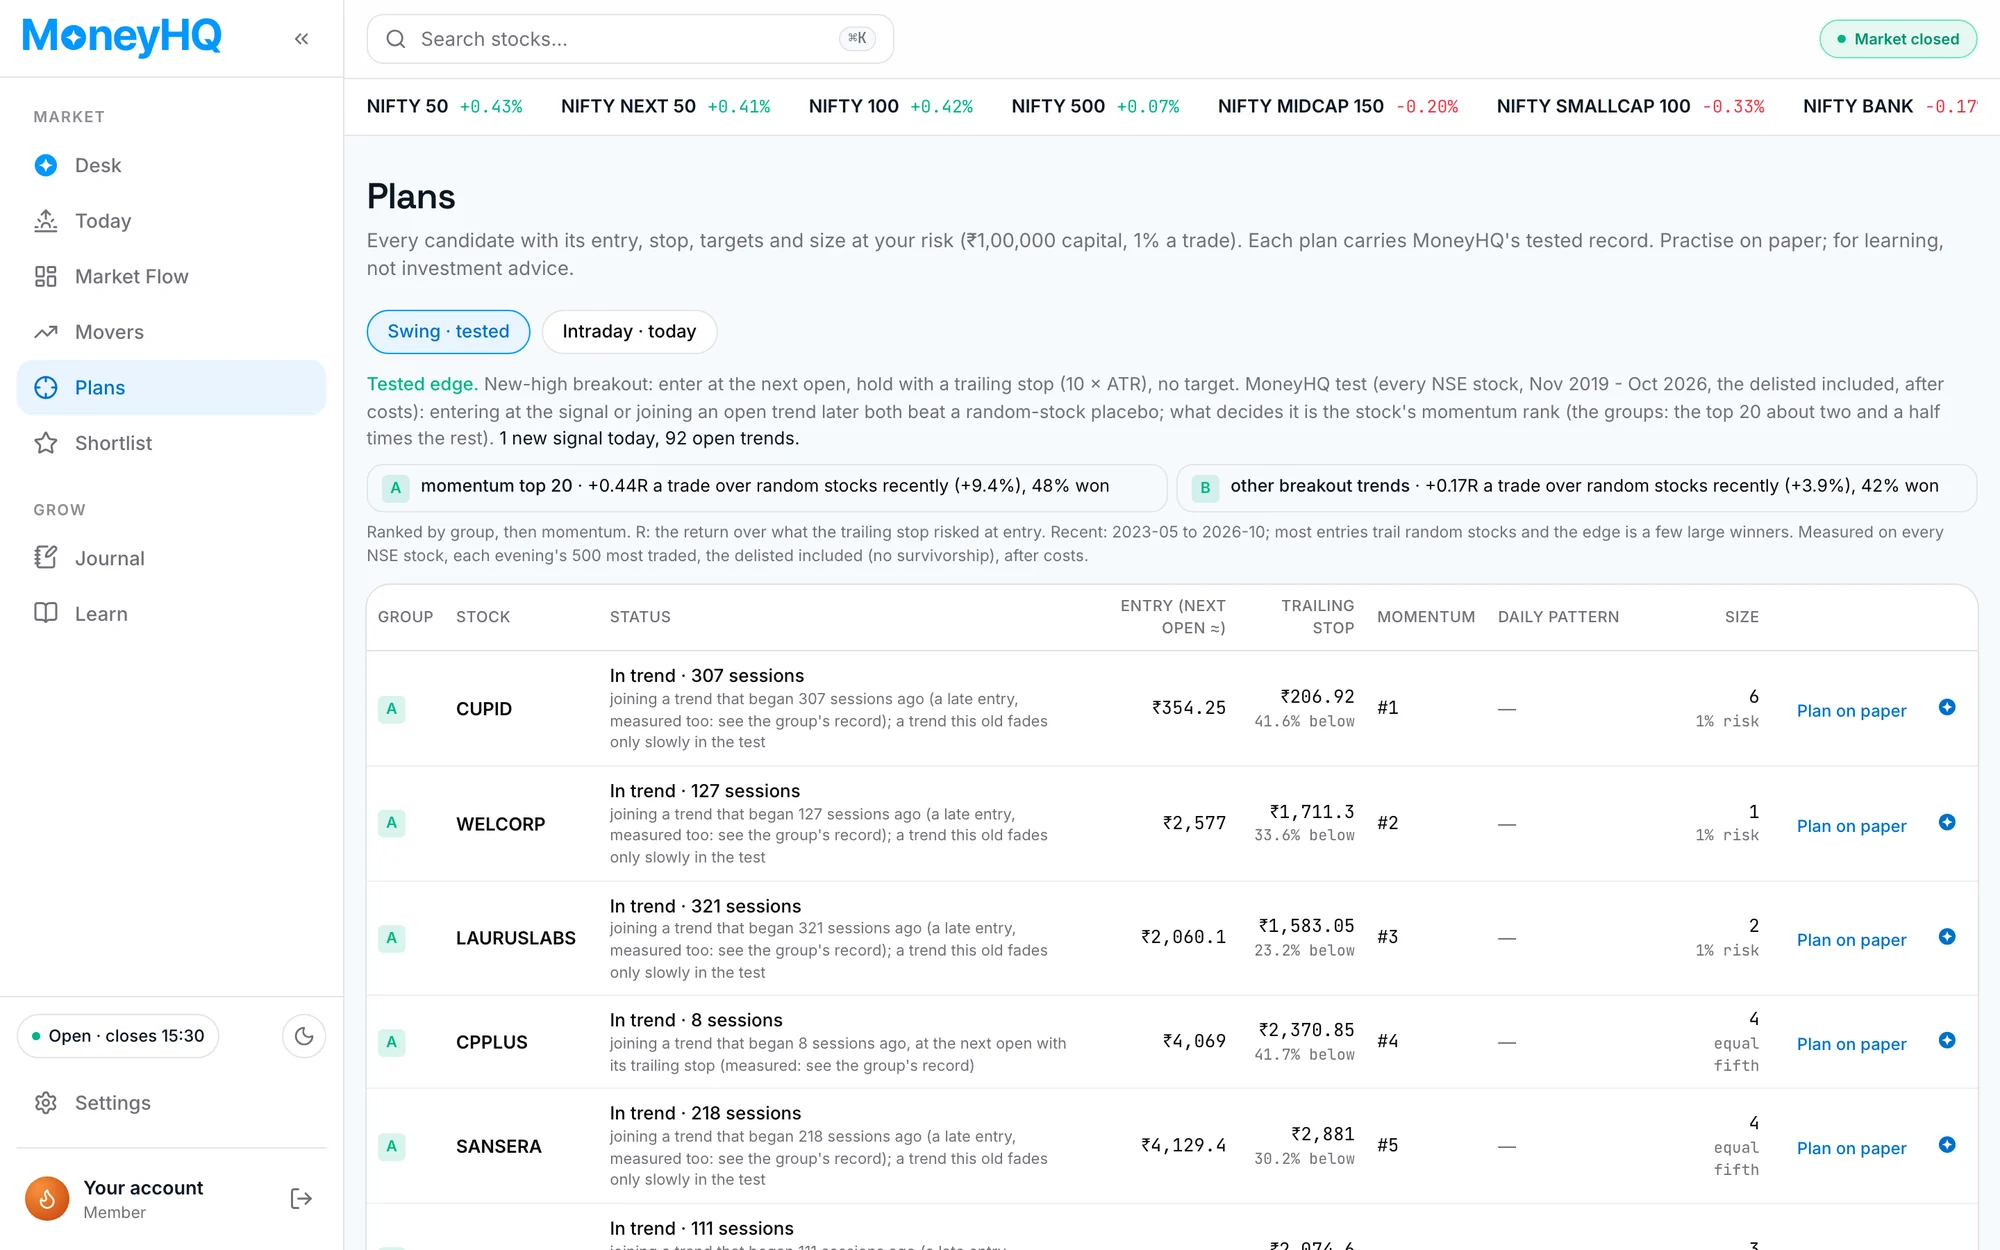
Task: Open Today sunrise icon in sidebar
Action: (x=46, y=221)
